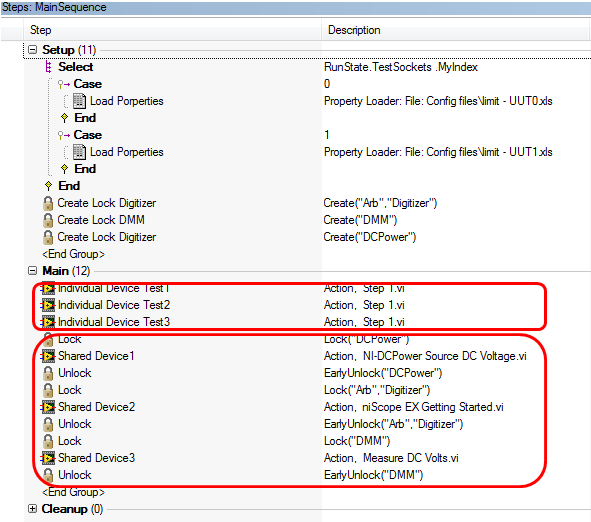Click the LabVIEW icon of Individual Device Test2
Image resolution: width=591 pixels, height=522 pixels.
point(48,305)
